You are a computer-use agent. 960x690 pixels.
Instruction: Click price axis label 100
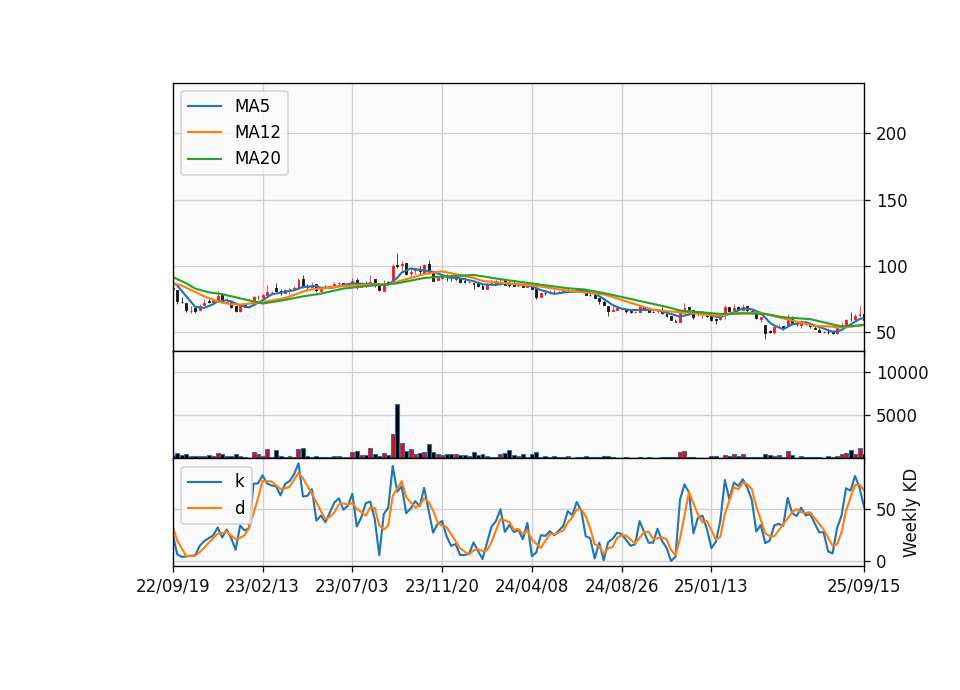[x=891, y=267]
